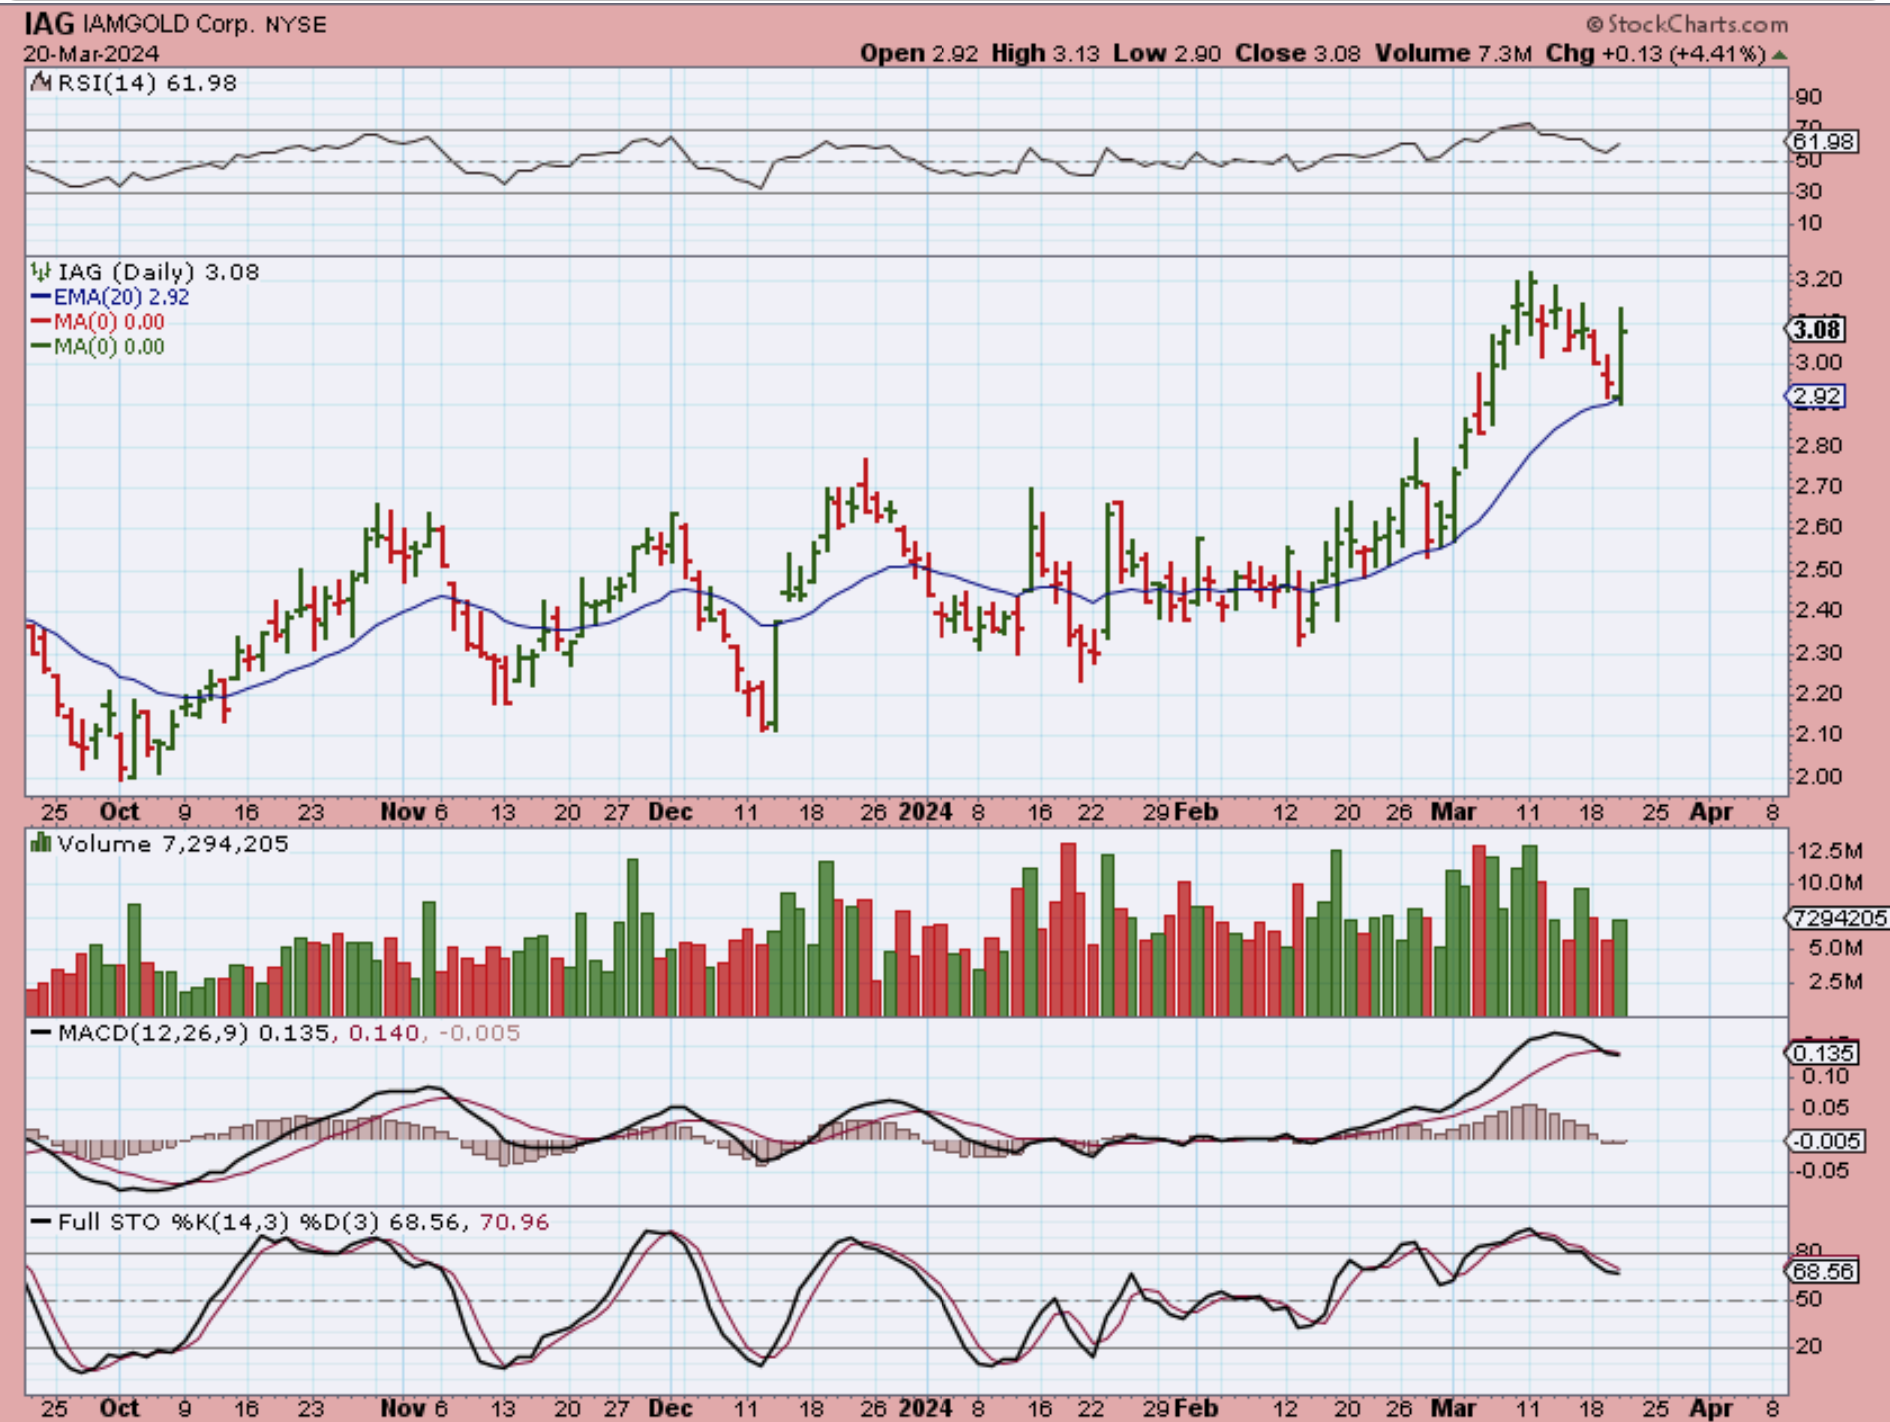Click the IAG (Daily) 3.08 panel label
1890x1422 pixels.
tap(158, 272)
